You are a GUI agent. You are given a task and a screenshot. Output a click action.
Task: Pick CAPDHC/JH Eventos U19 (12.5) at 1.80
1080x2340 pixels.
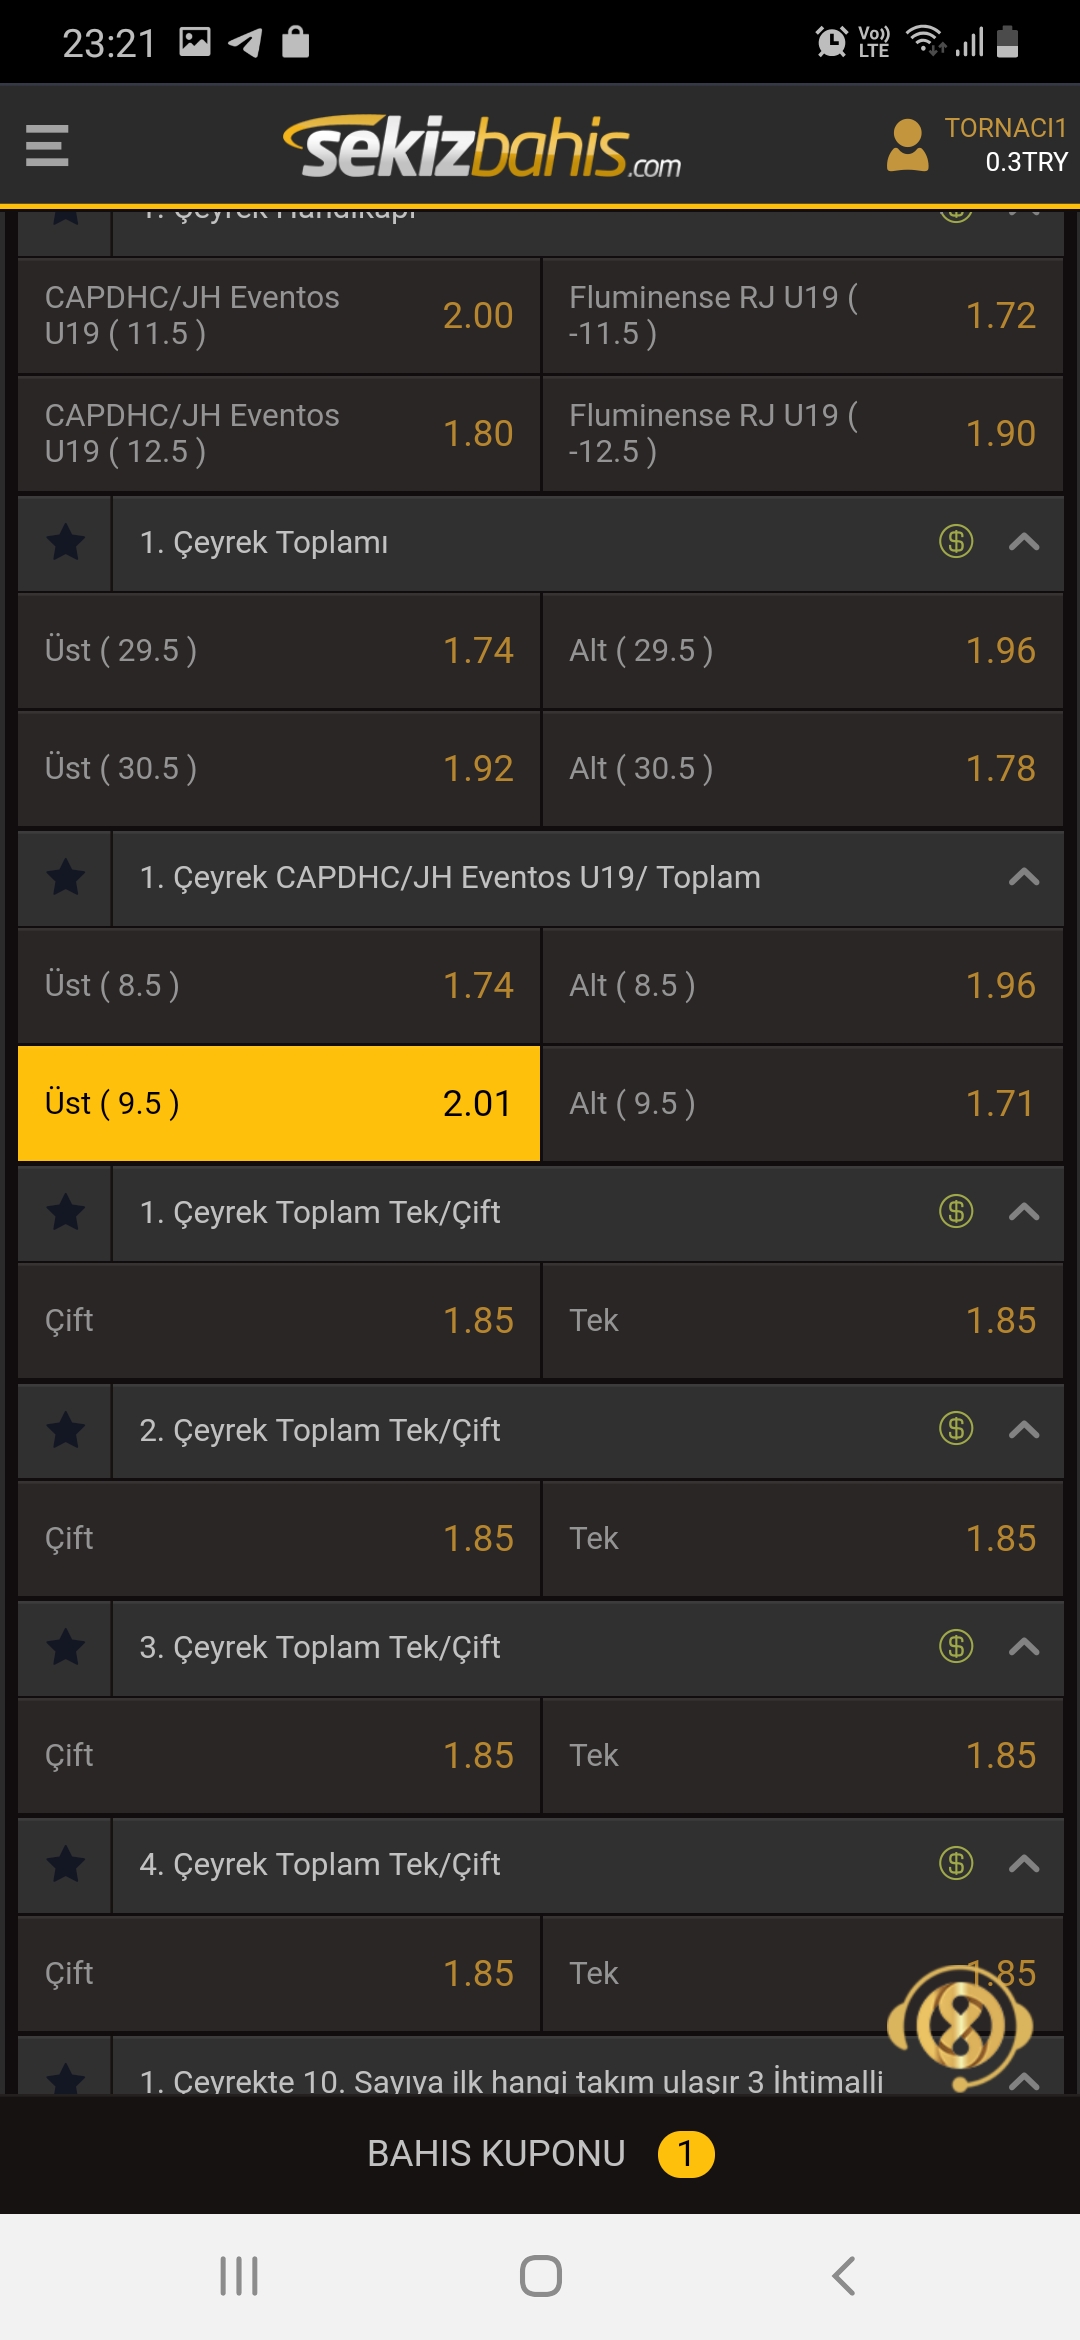click(279, 433)
